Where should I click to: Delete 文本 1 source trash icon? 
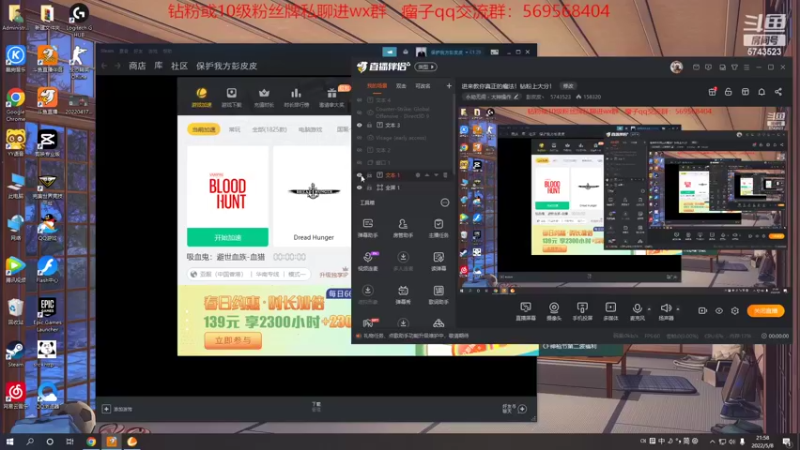[445, 175]
